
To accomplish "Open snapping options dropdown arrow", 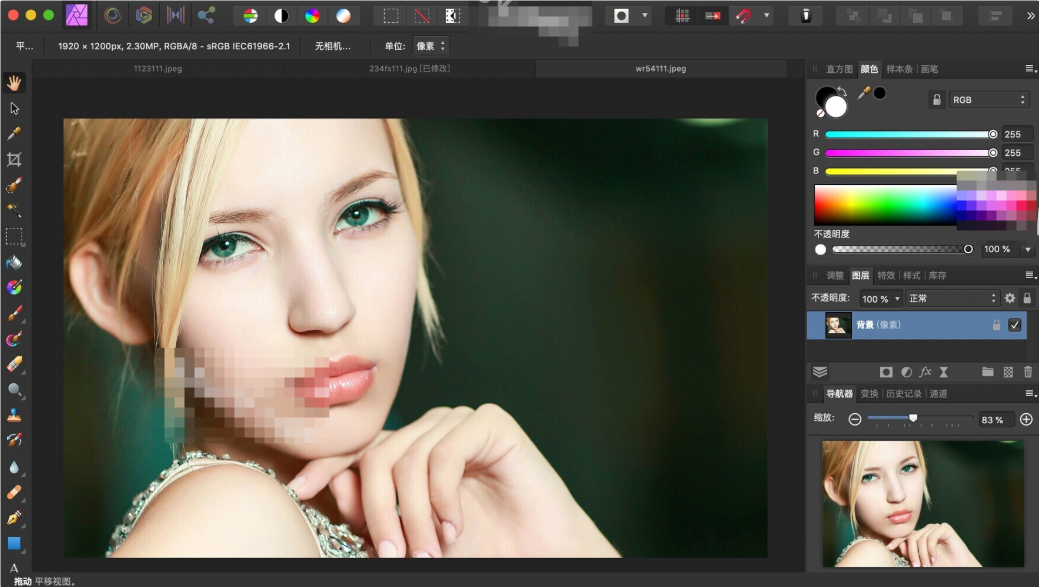I will pos(767,16).
